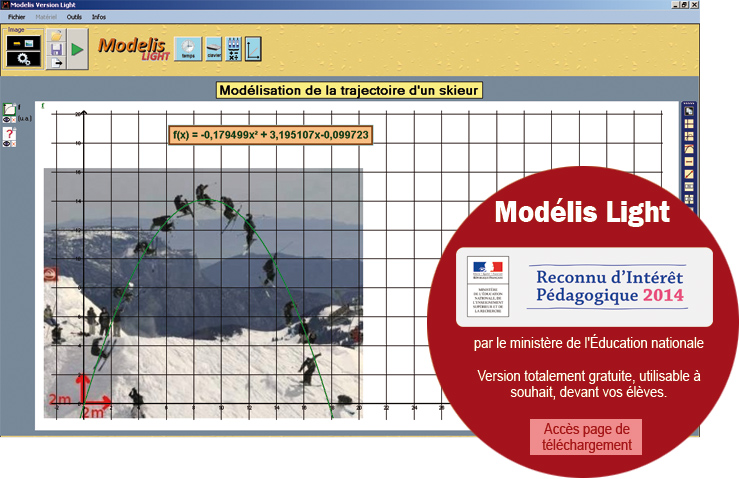Select the horizontal line tool

[689, 162]
